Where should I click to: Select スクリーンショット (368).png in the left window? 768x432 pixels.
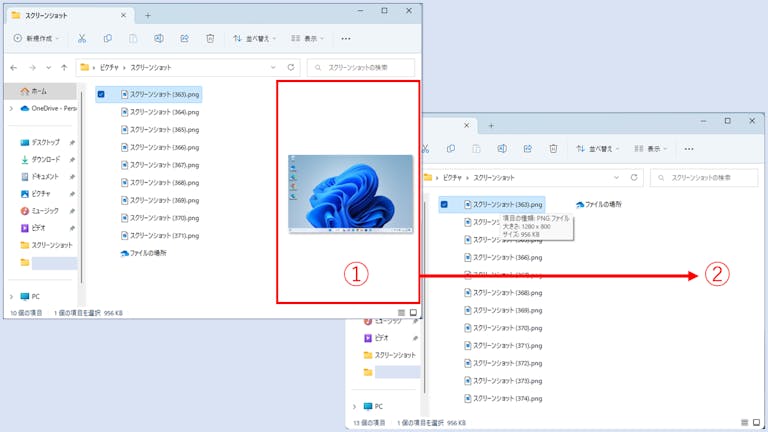click(x=160, y=183)
